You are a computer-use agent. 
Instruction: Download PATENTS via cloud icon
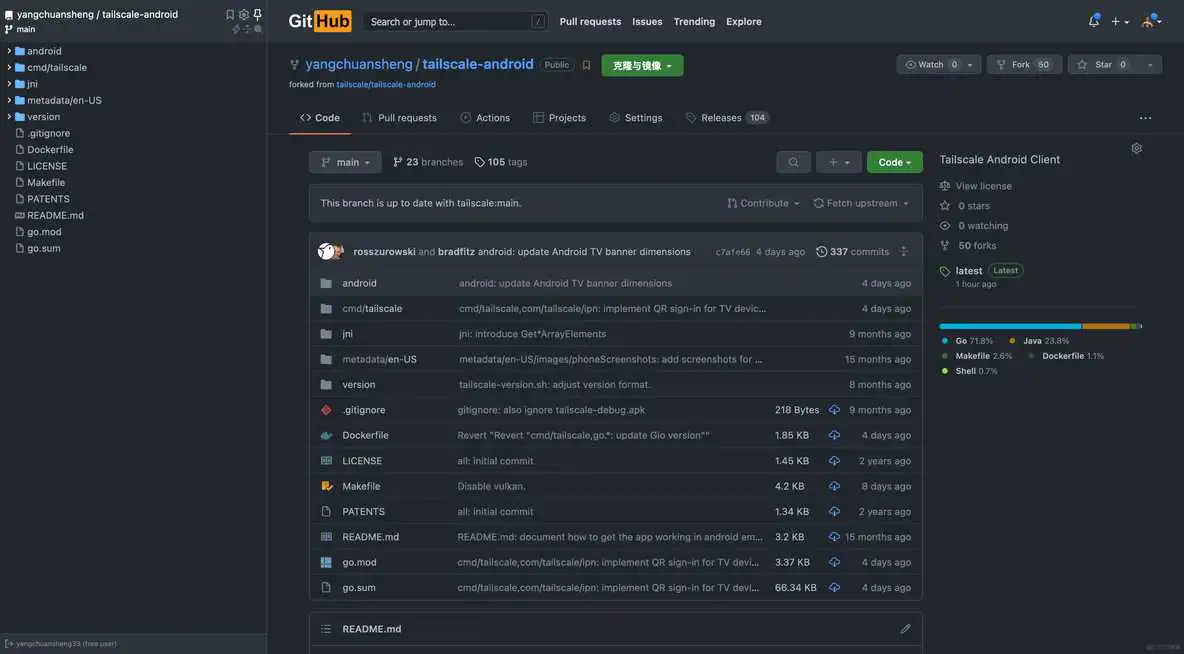pos(834,511)
